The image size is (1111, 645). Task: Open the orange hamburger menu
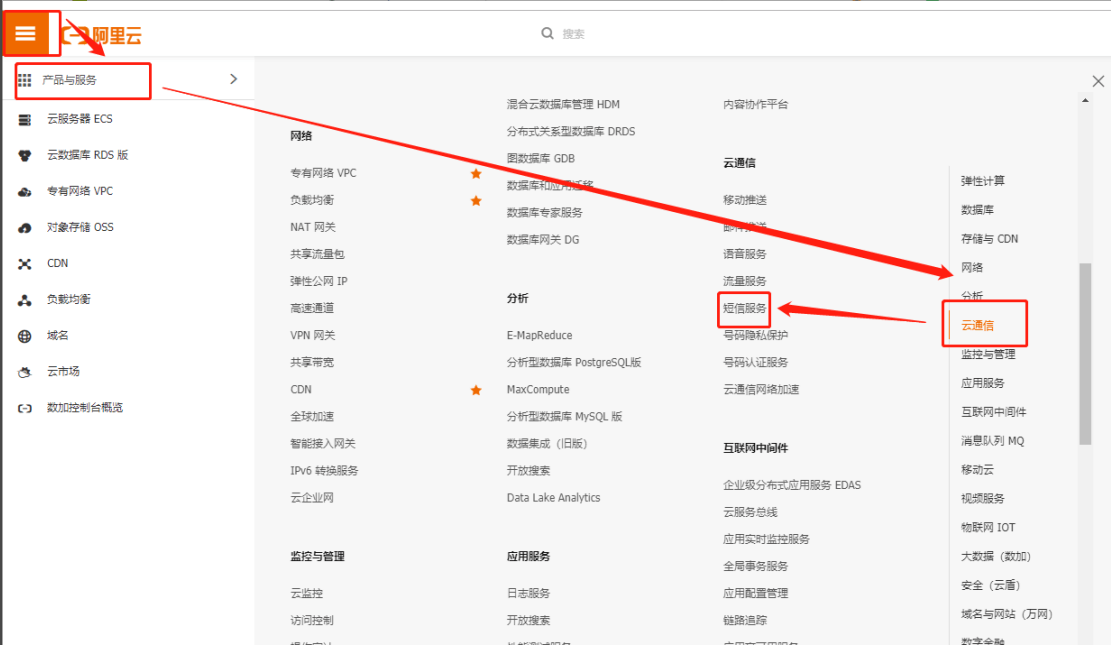click(26, 33)
